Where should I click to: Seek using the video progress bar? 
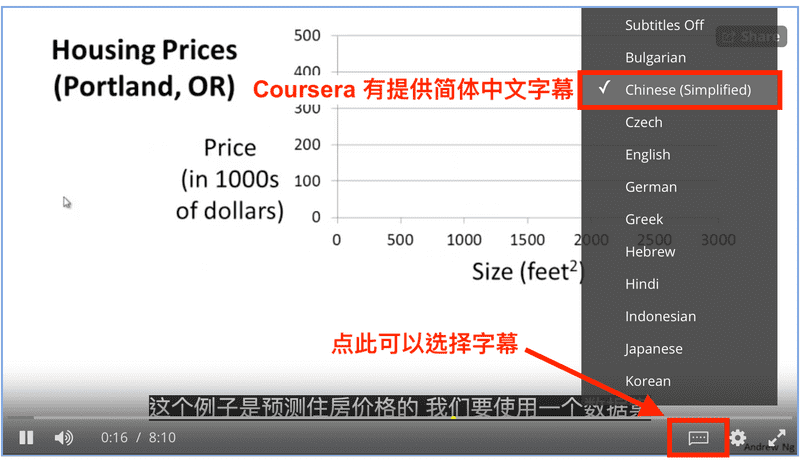pyautogui.click(x=398, y=418)
